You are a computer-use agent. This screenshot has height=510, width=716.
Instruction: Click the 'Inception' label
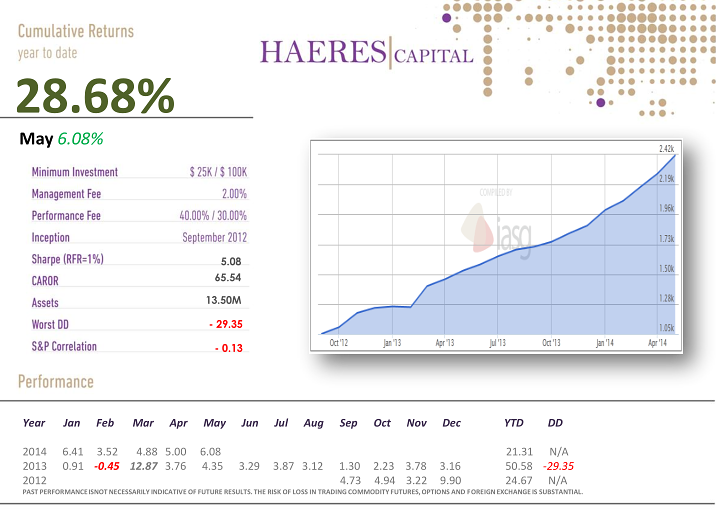click(51, 237)
